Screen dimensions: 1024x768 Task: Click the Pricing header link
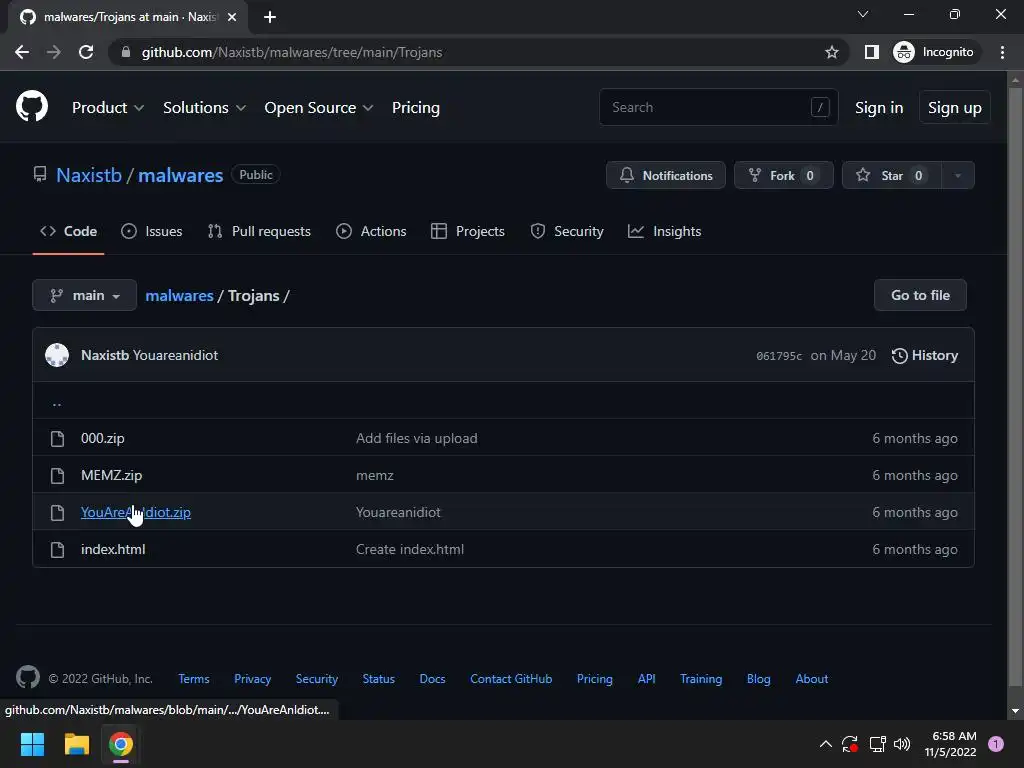tap(416, 108)
